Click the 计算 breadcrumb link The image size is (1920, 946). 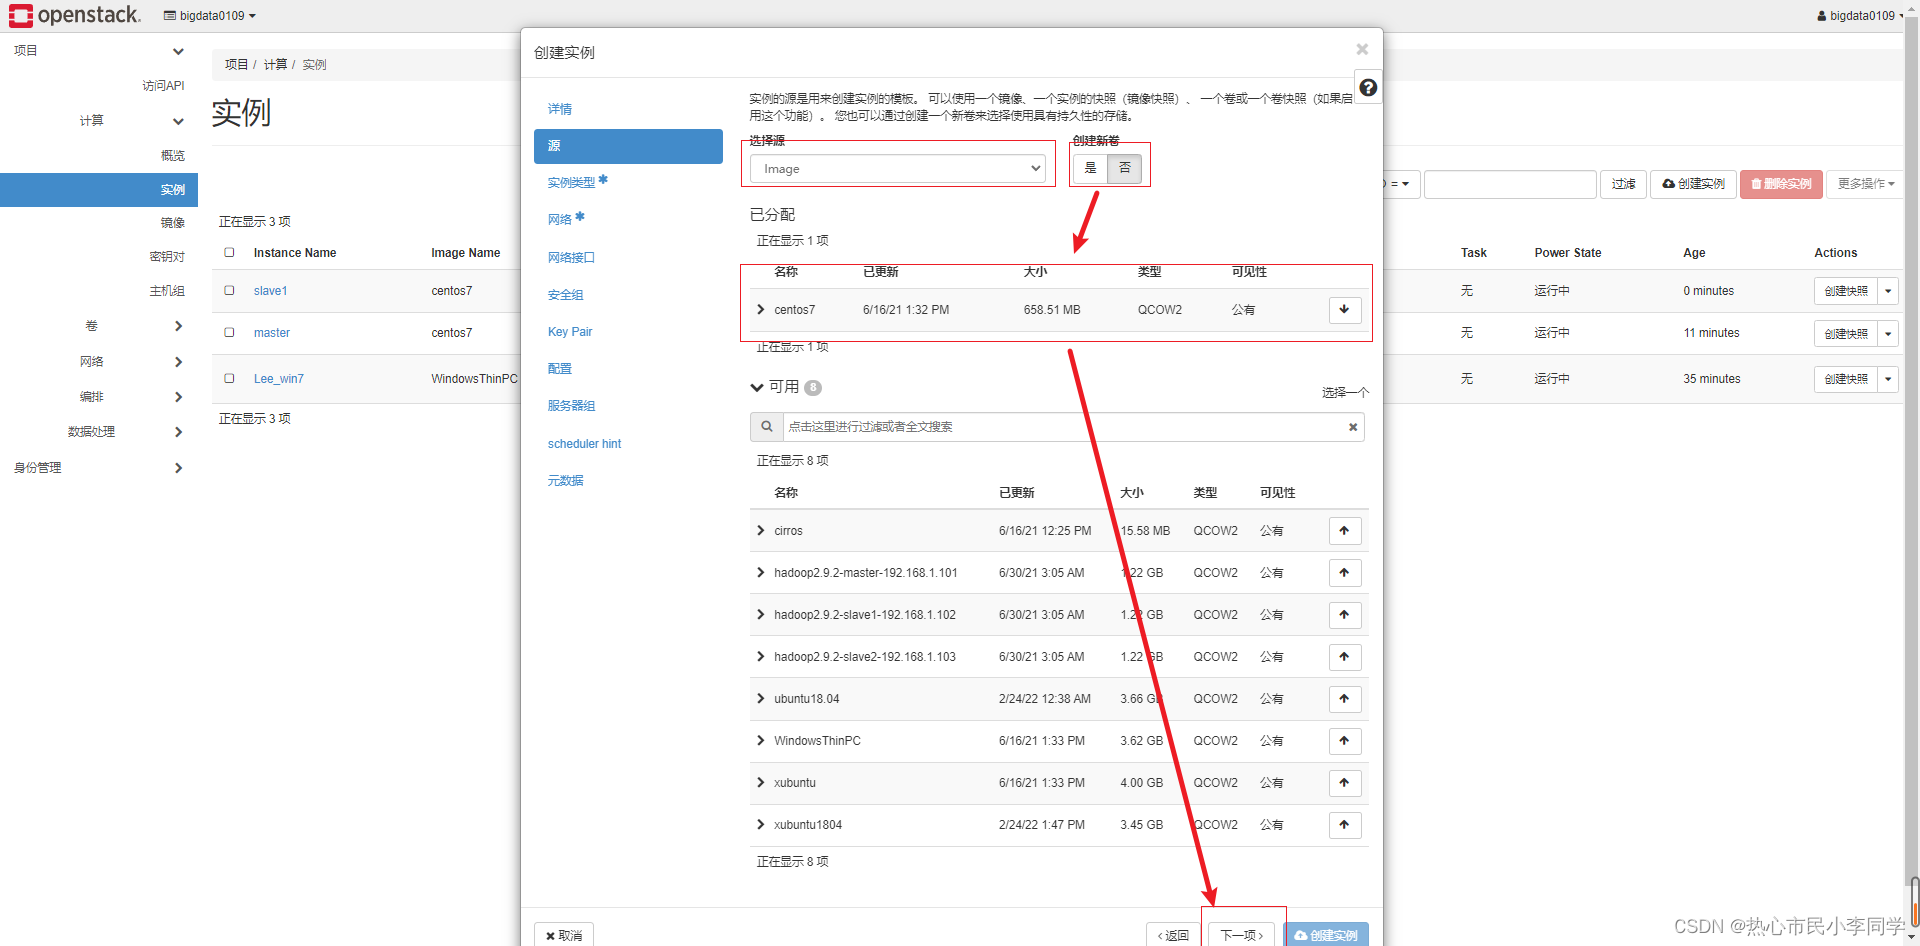(275, 64)
